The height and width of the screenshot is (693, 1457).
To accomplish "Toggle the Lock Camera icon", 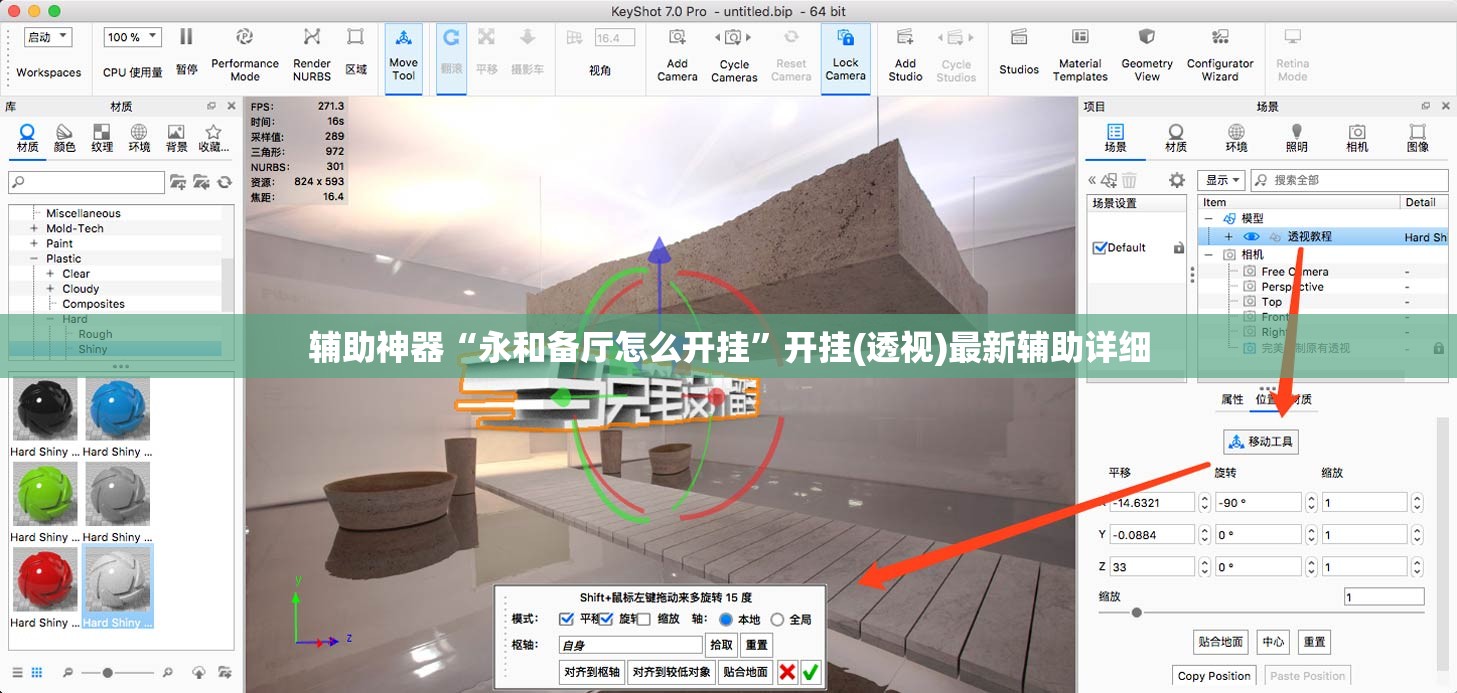I will coord(845,54).
